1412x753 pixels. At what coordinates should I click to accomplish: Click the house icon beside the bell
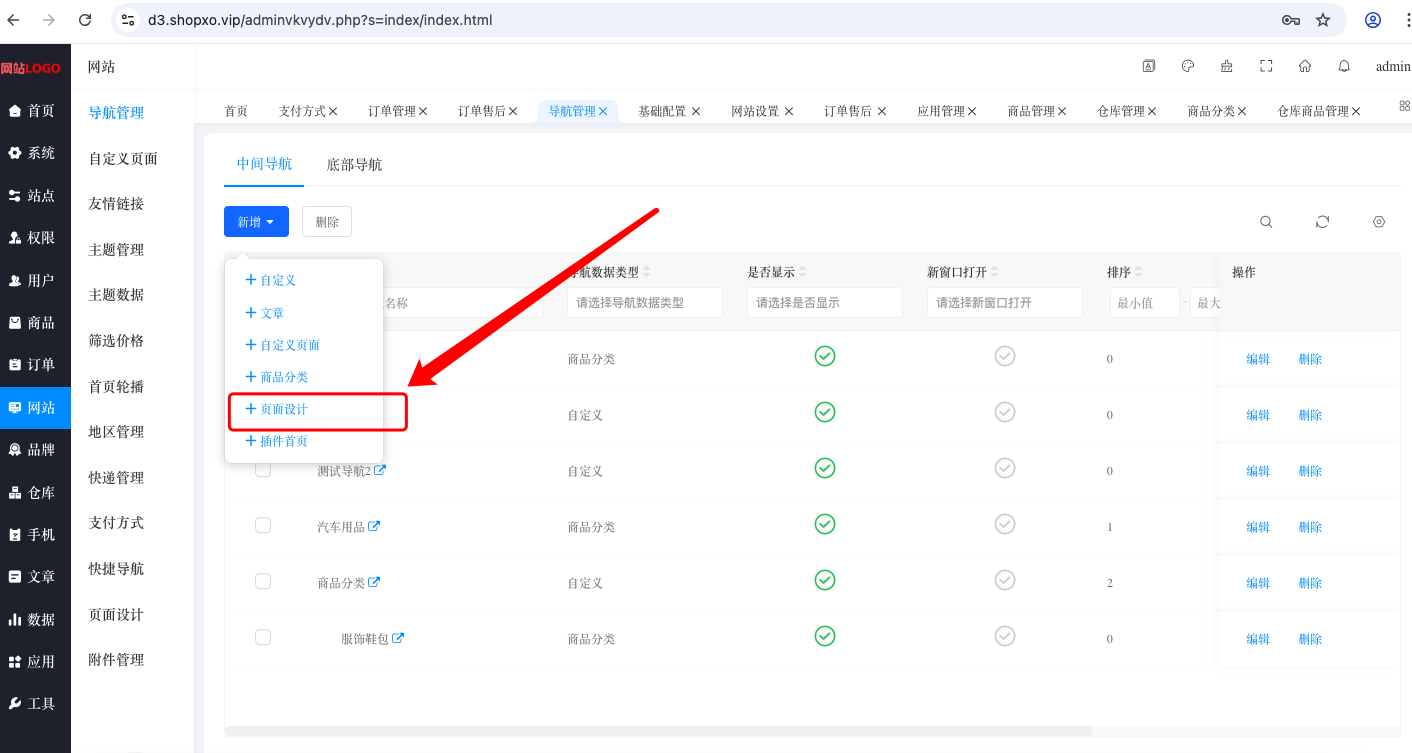pos(1305,66)
